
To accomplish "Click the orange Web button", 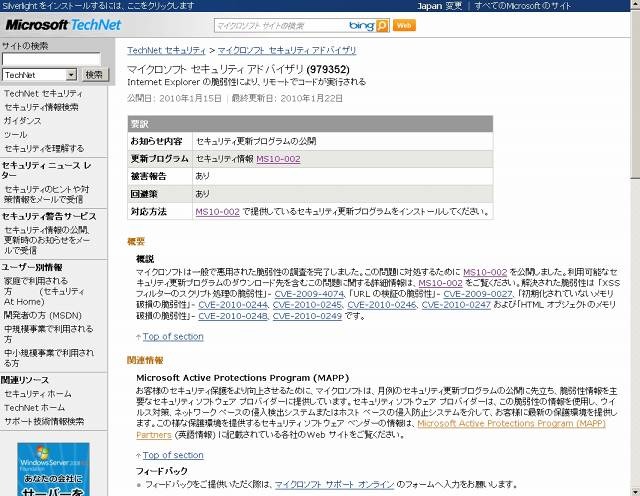I will (404, 25).
